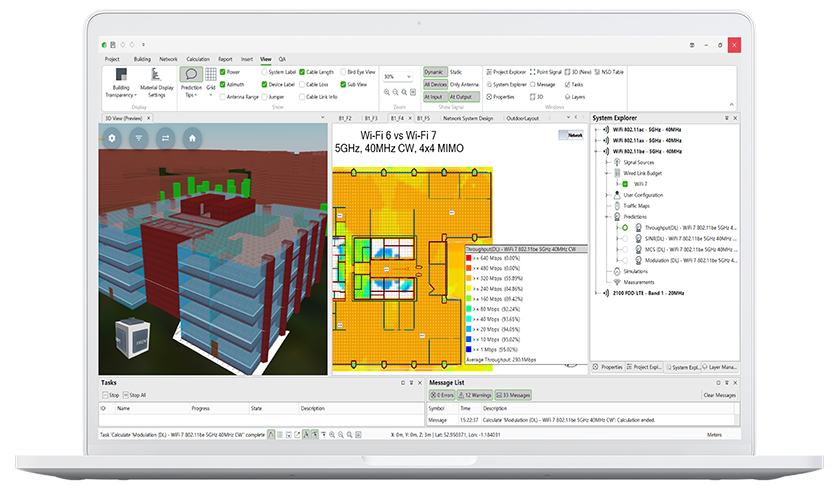The height and width of the screenshot is (489, 838).
Task: Switch to the Calculation ribbon tab
Action: pos(198,59)
